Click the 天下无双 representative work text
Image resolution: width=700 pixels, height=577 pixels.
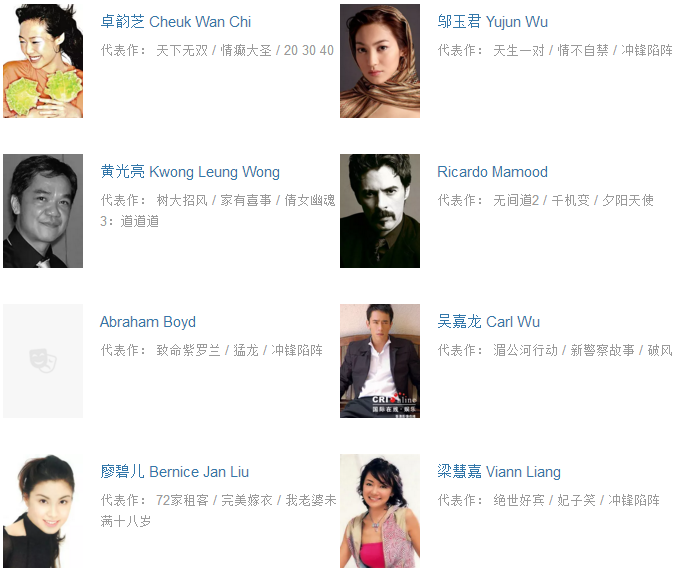tap(182, 50)
